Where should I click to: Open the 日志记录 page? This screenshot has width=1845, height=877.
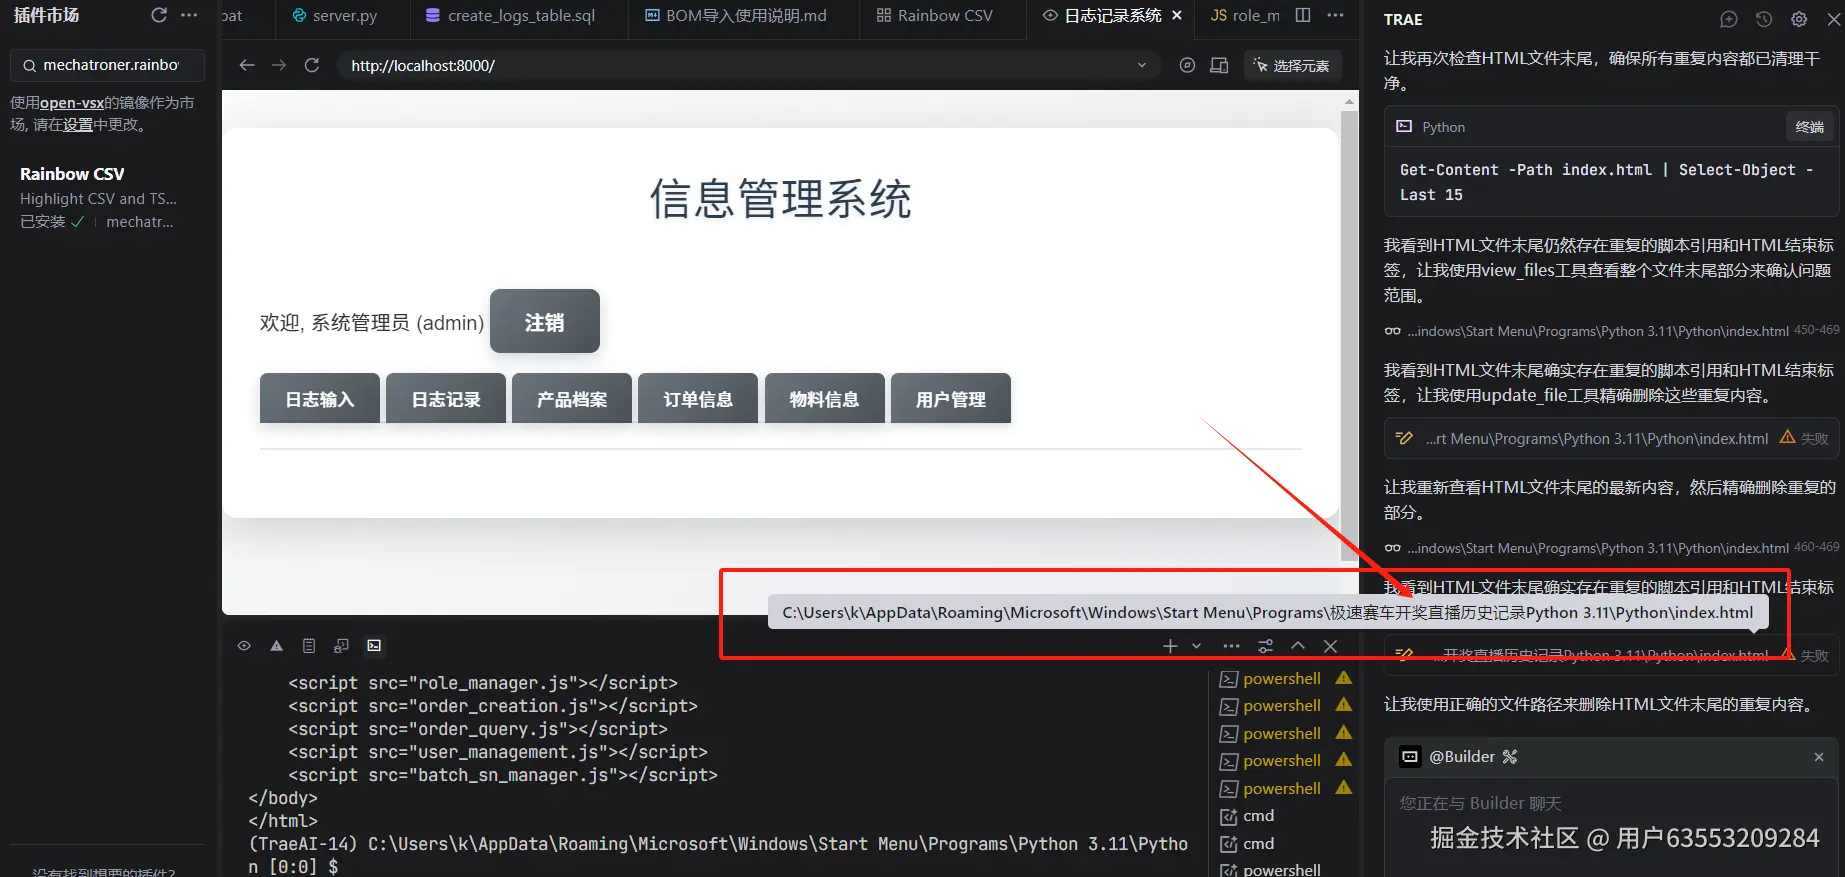pos(446,398)
